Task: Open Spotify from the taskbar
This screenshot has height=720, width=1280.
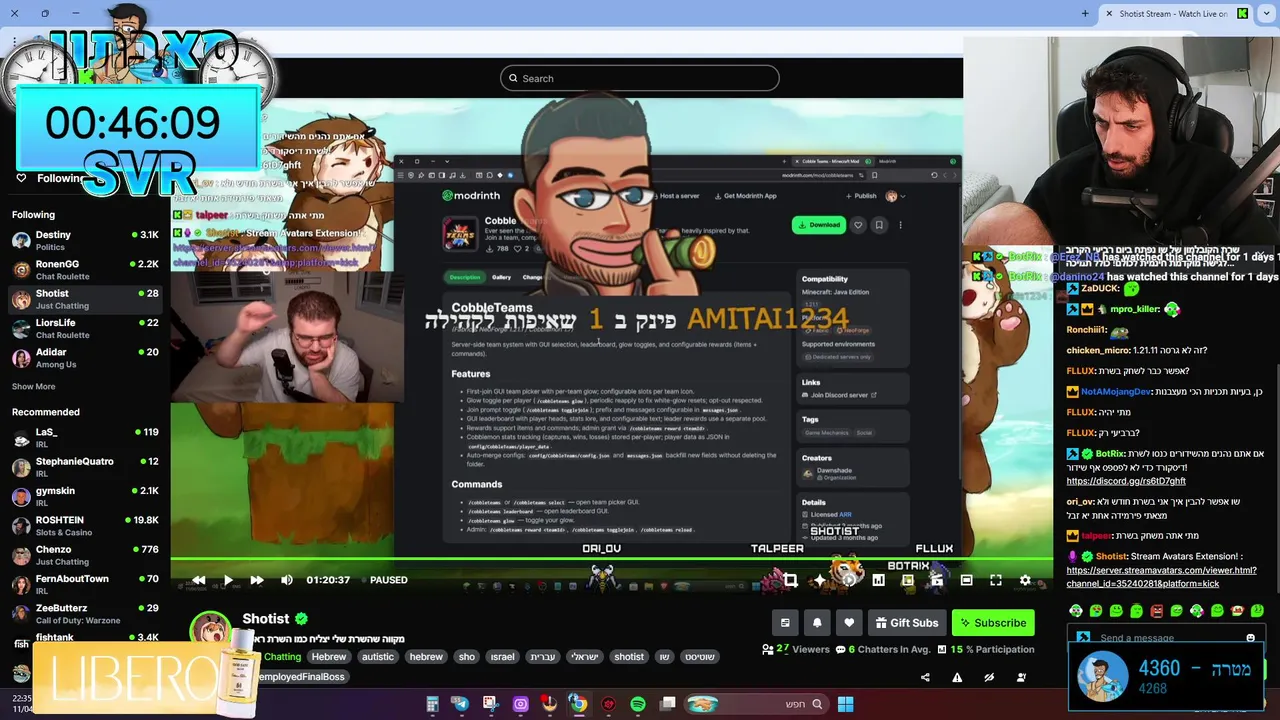Action: point(638,704)
